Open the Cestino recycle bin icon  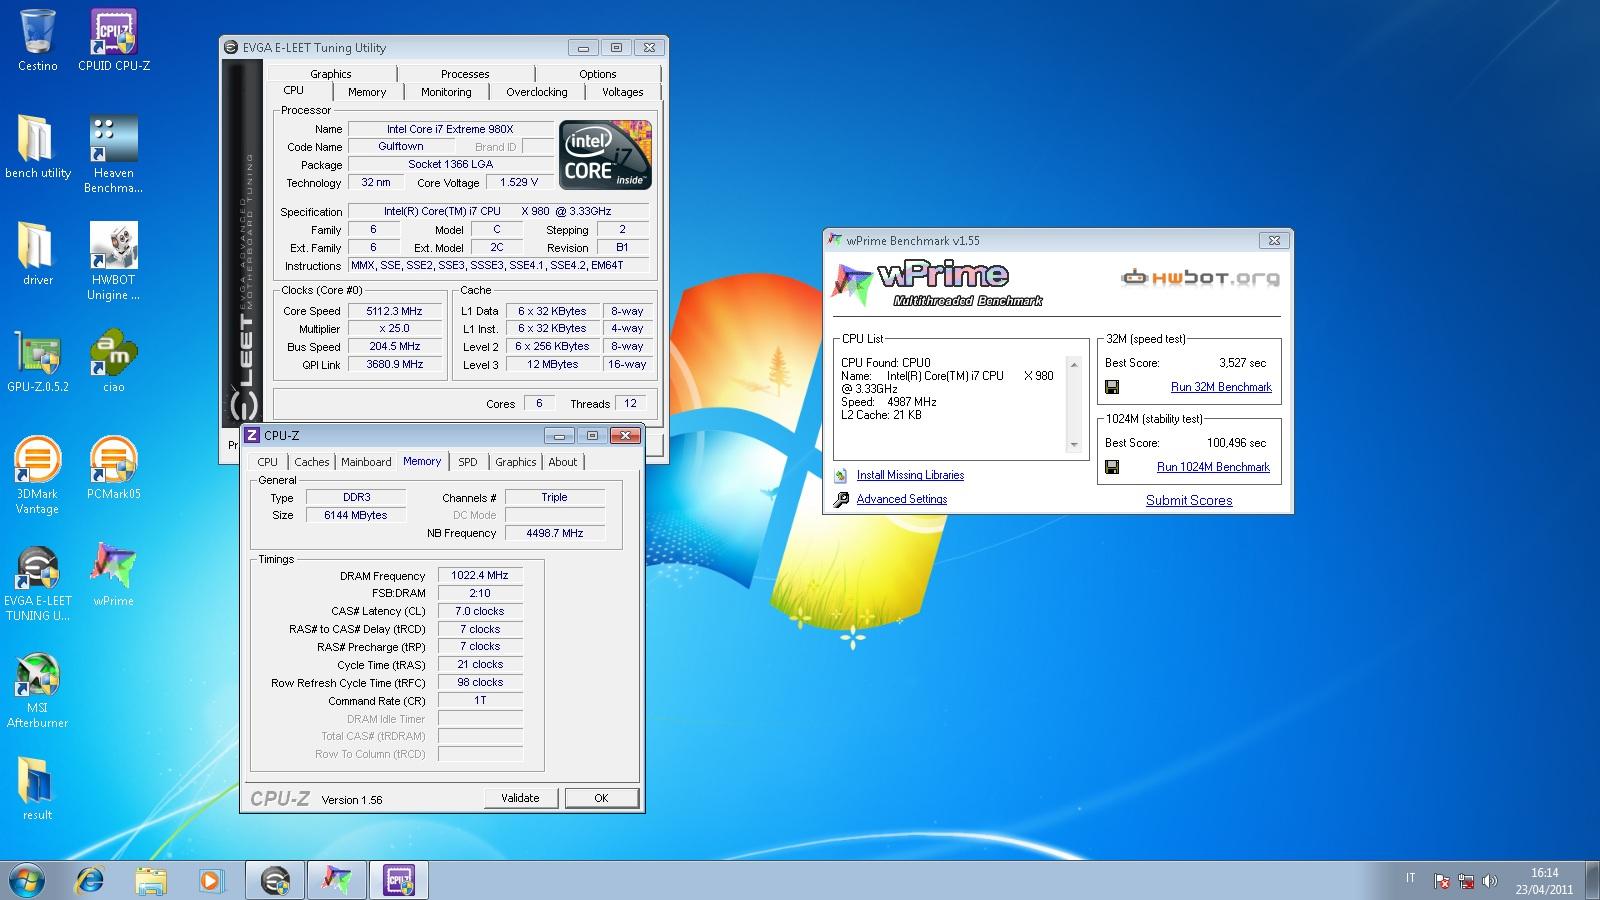[x=38, y=40]
